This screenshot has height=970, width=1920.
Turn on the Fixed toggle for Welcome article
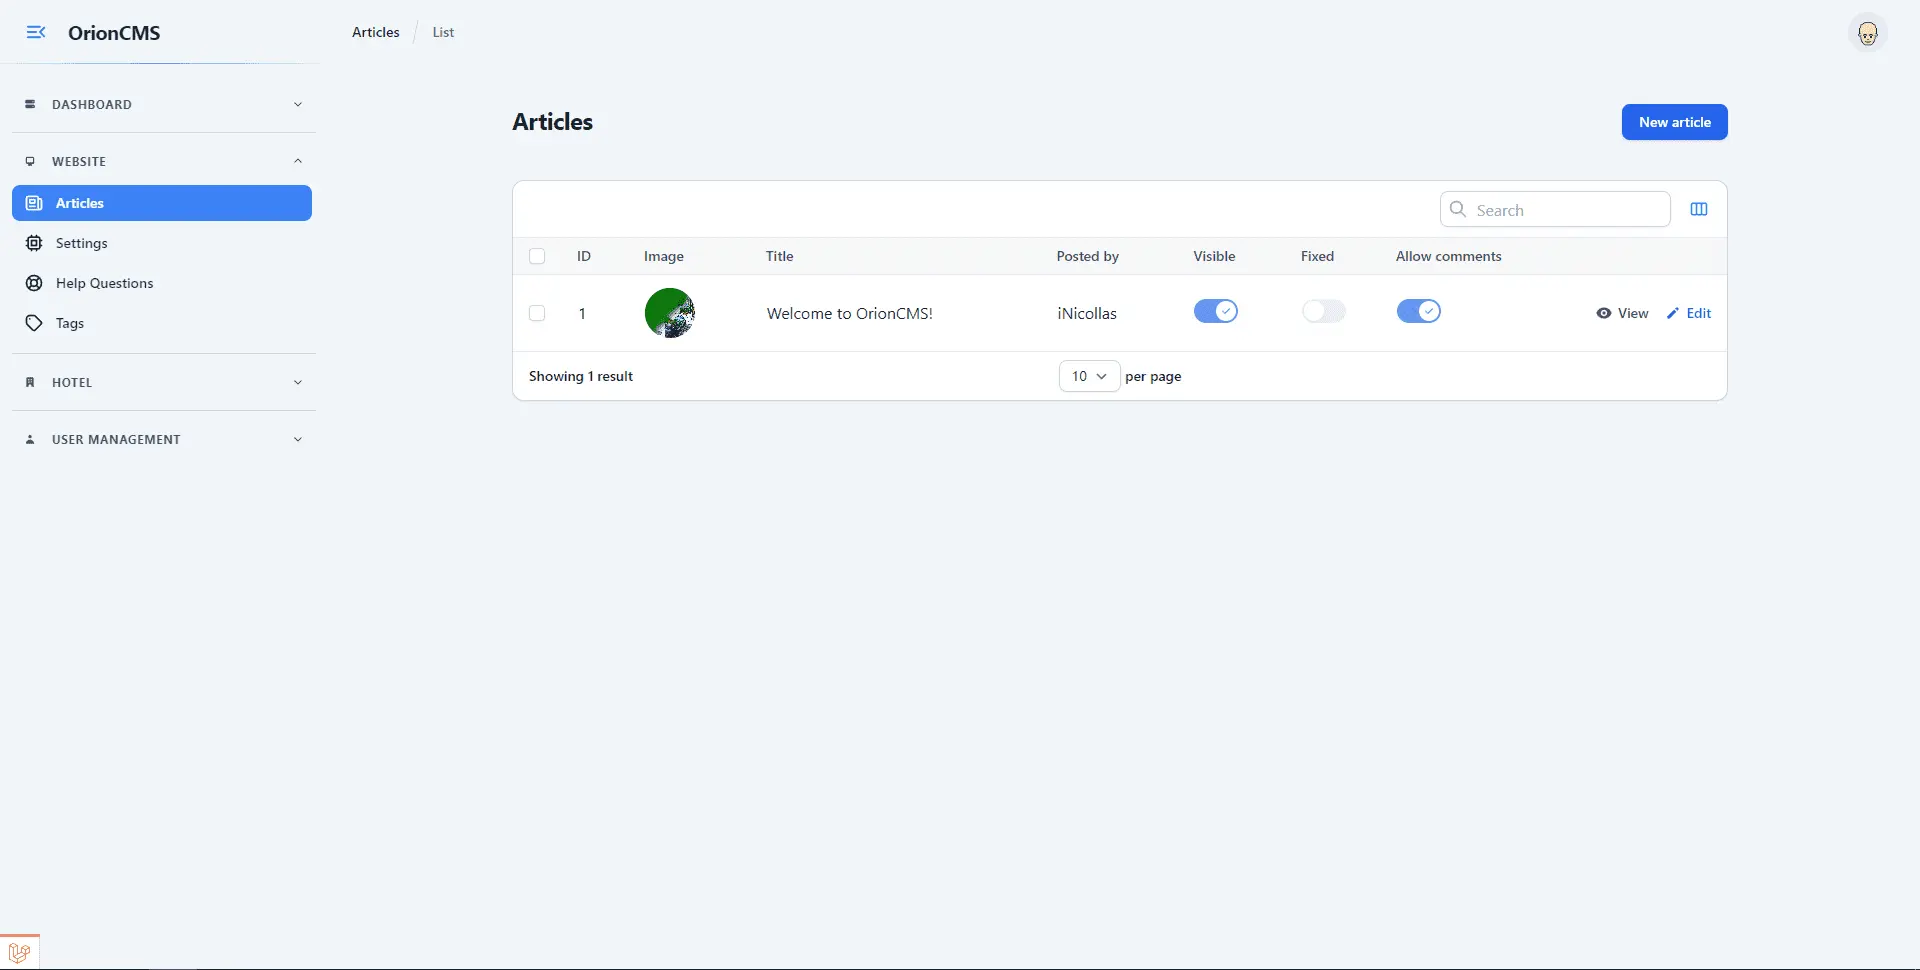1324,311
